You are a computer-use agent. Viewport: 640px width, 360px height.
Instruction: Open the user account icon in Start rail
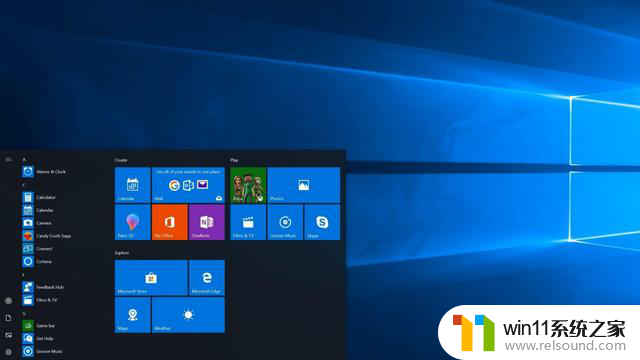pyautogui.click(x=9, y=301)
